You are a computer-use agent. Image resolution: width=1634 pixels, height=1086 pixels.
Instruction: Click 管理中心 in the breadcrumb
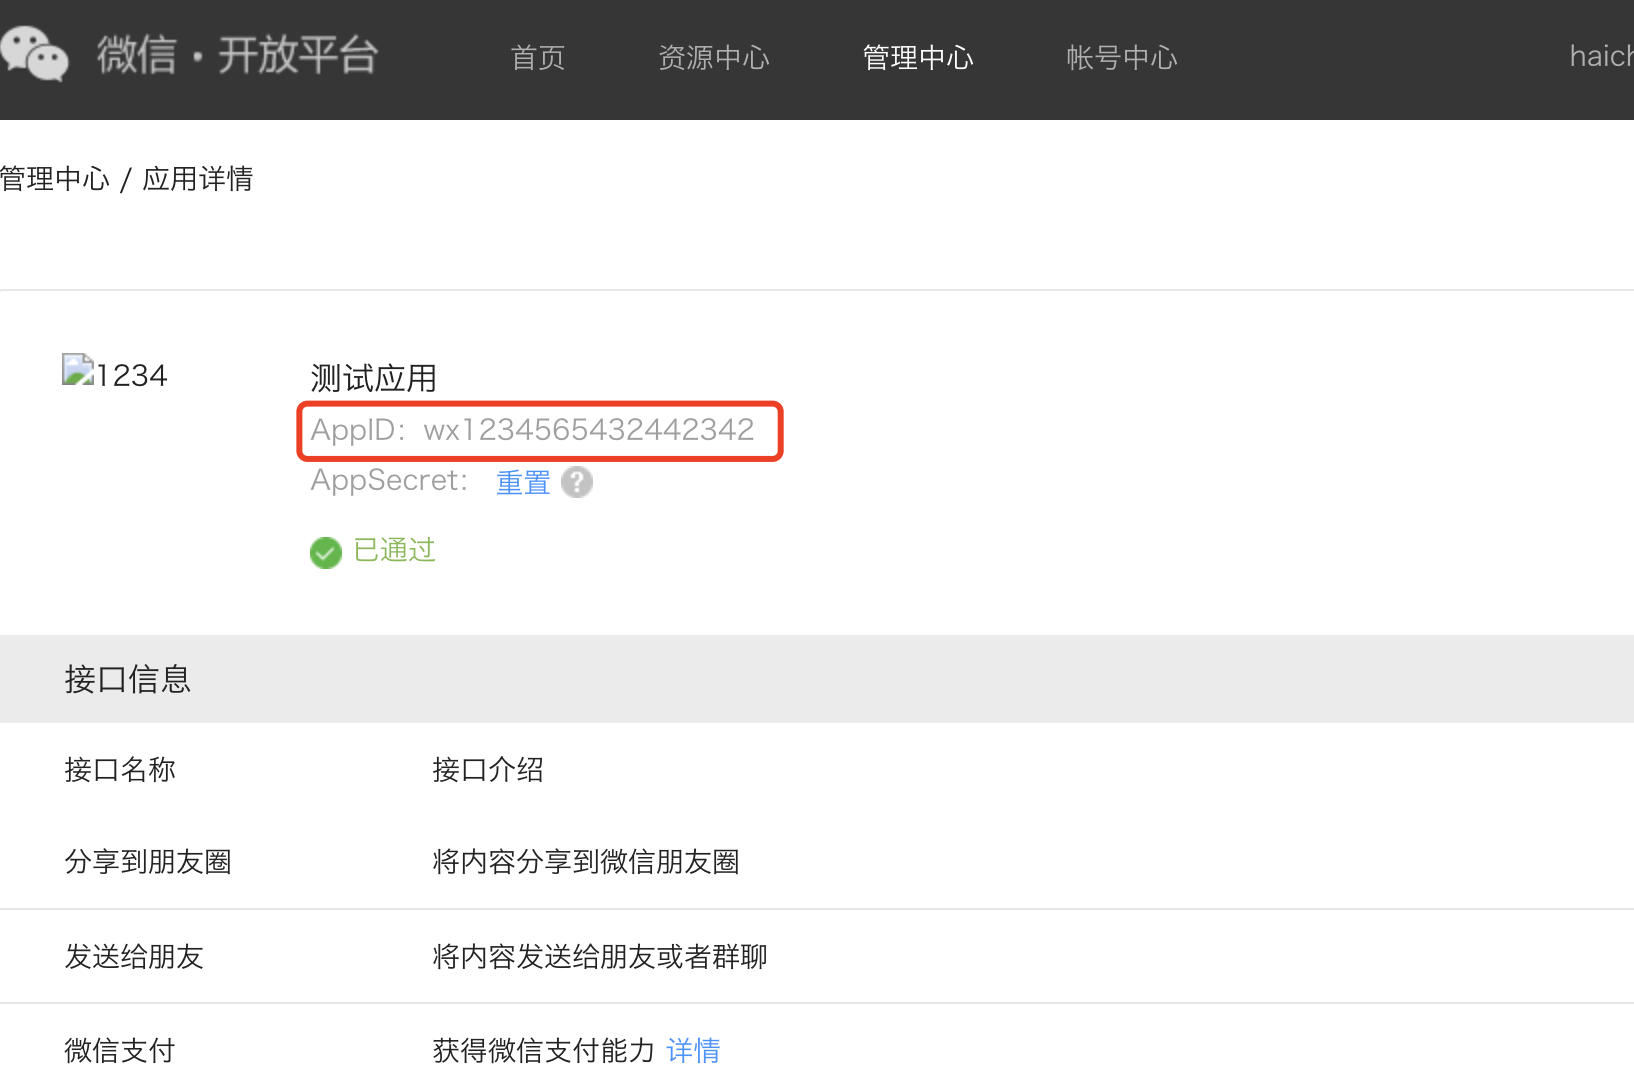55,179
